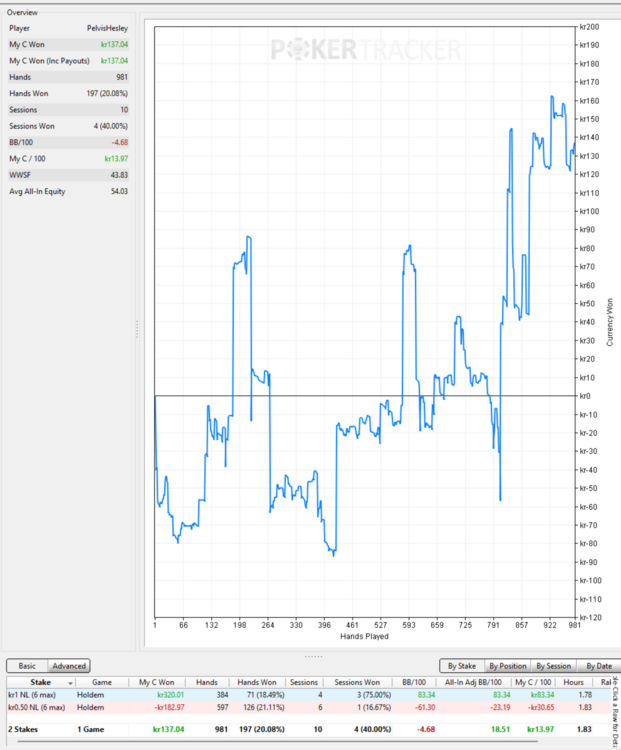621x750 pixels.
Task: Click the 2 Stakes summary row
Action: tap(309, 729)
